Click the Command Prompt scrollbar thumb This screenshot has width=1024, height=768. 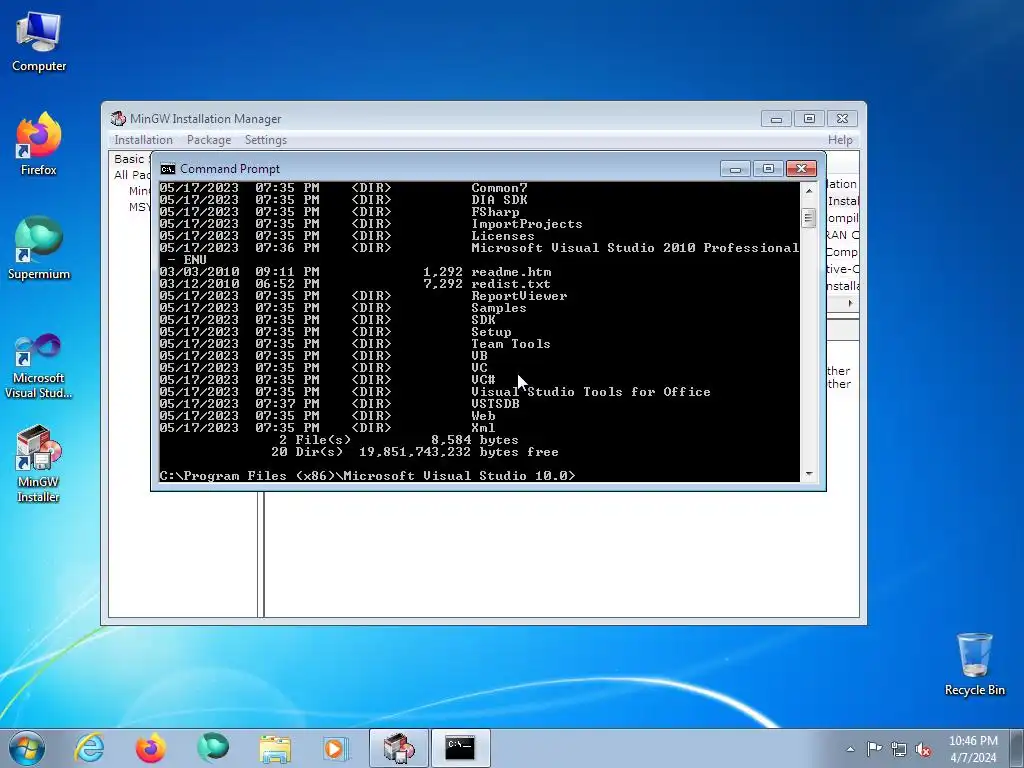click(x=808, y=217)
